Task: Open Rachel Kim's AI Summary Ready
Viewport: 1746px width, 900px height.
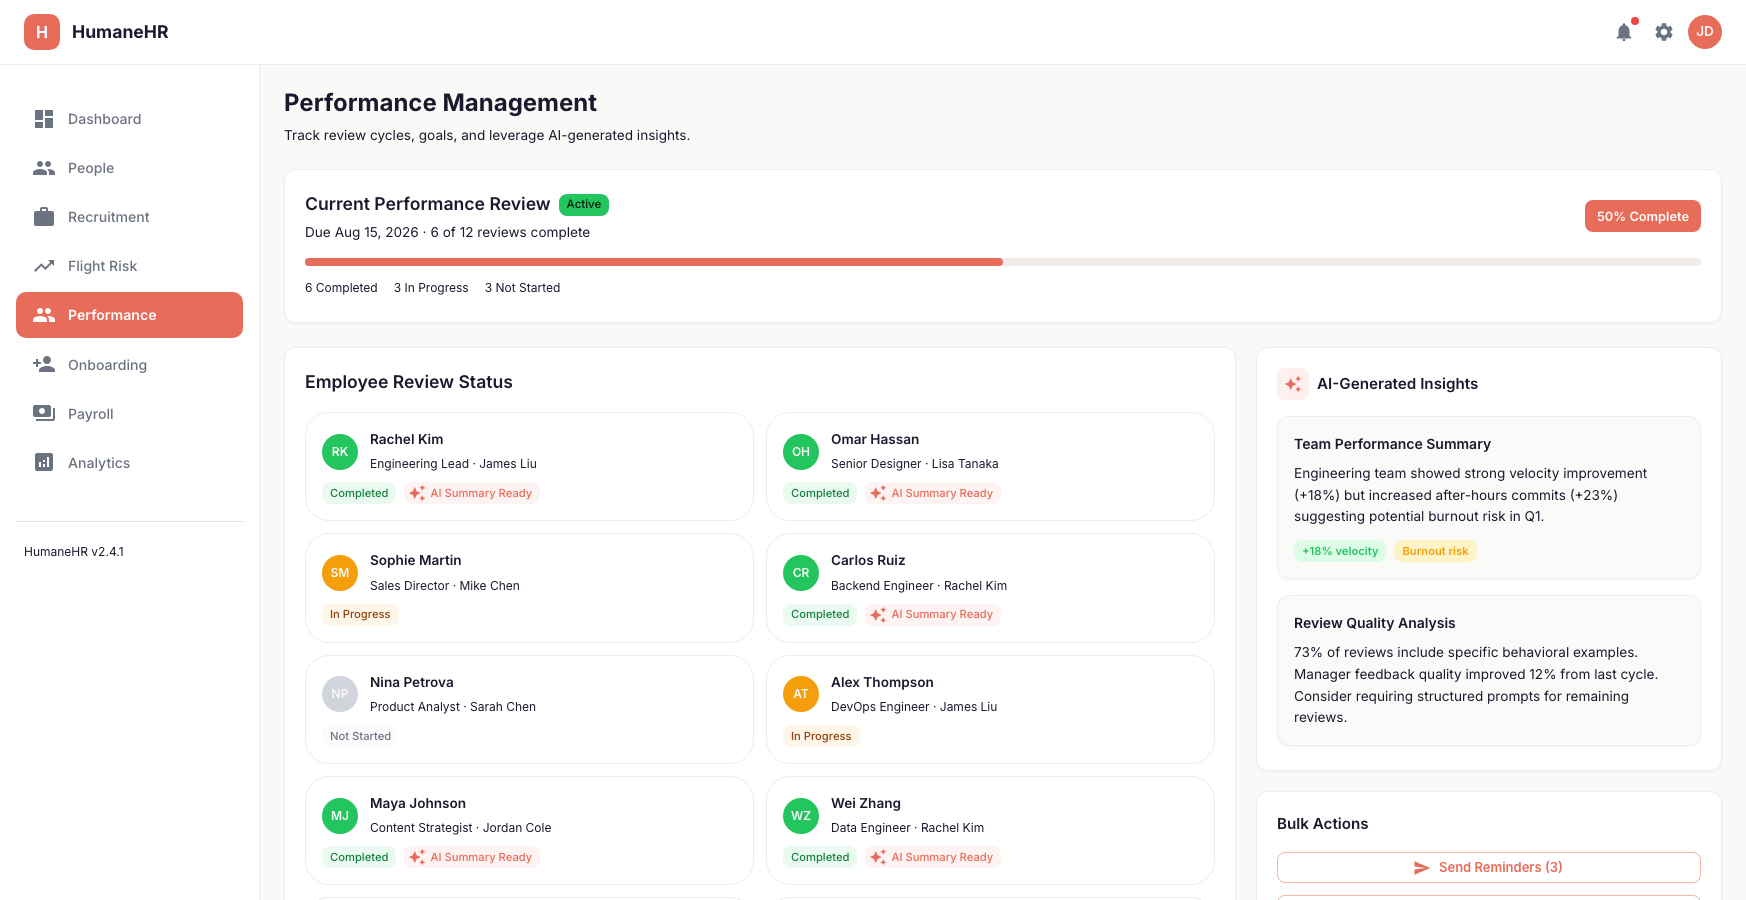Action: tap(471, 493)
